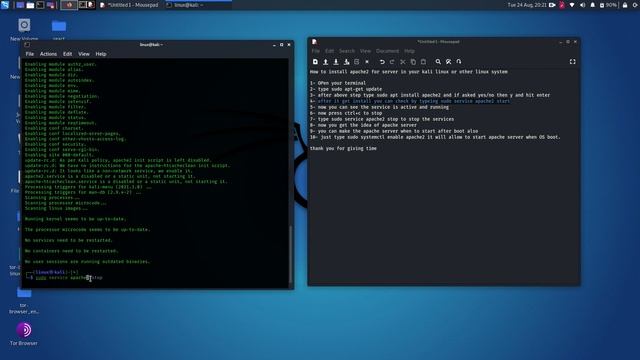Open the volume control in system tray
Viewport: 640px width, 360px height.
pos(582,5)
